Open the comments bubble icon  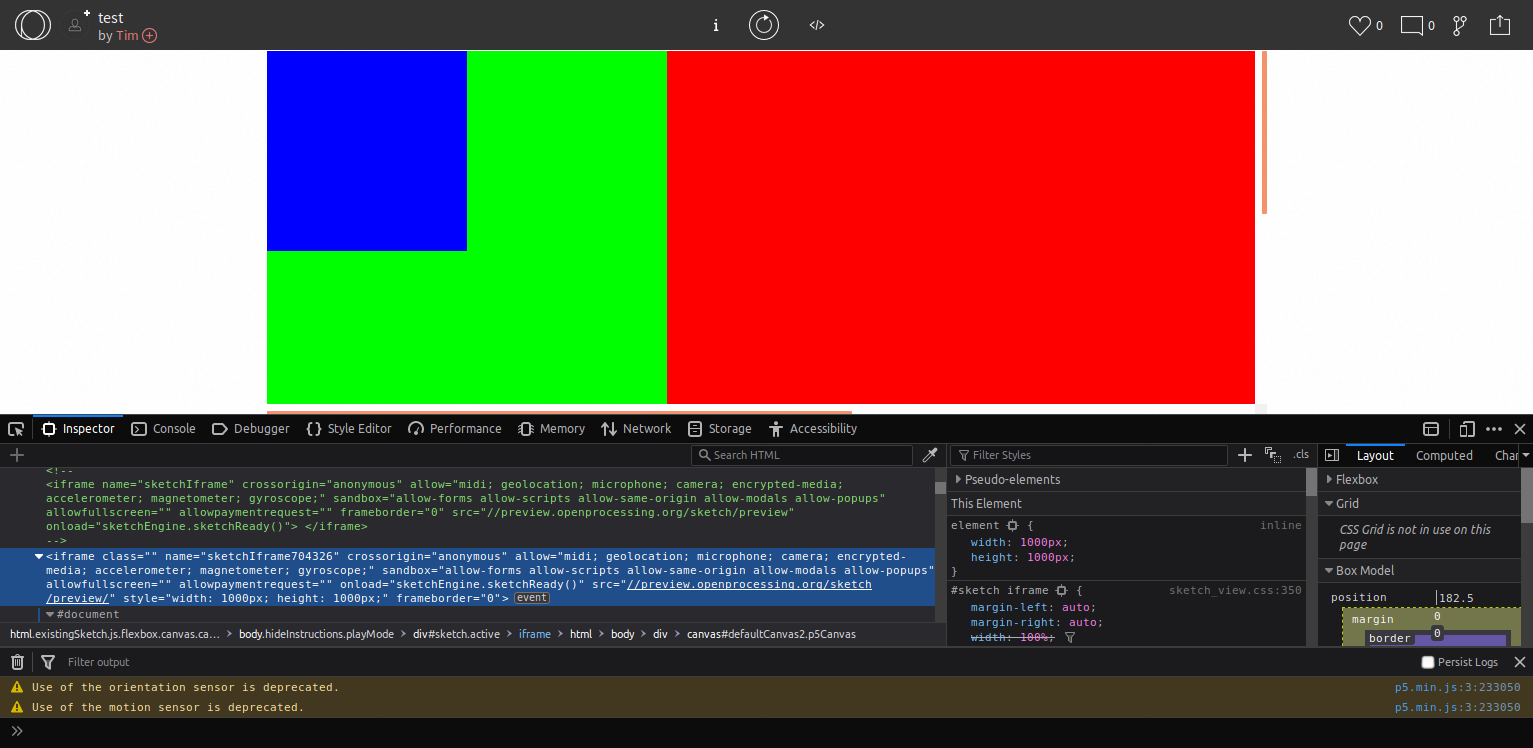(x=1411, y=26)
